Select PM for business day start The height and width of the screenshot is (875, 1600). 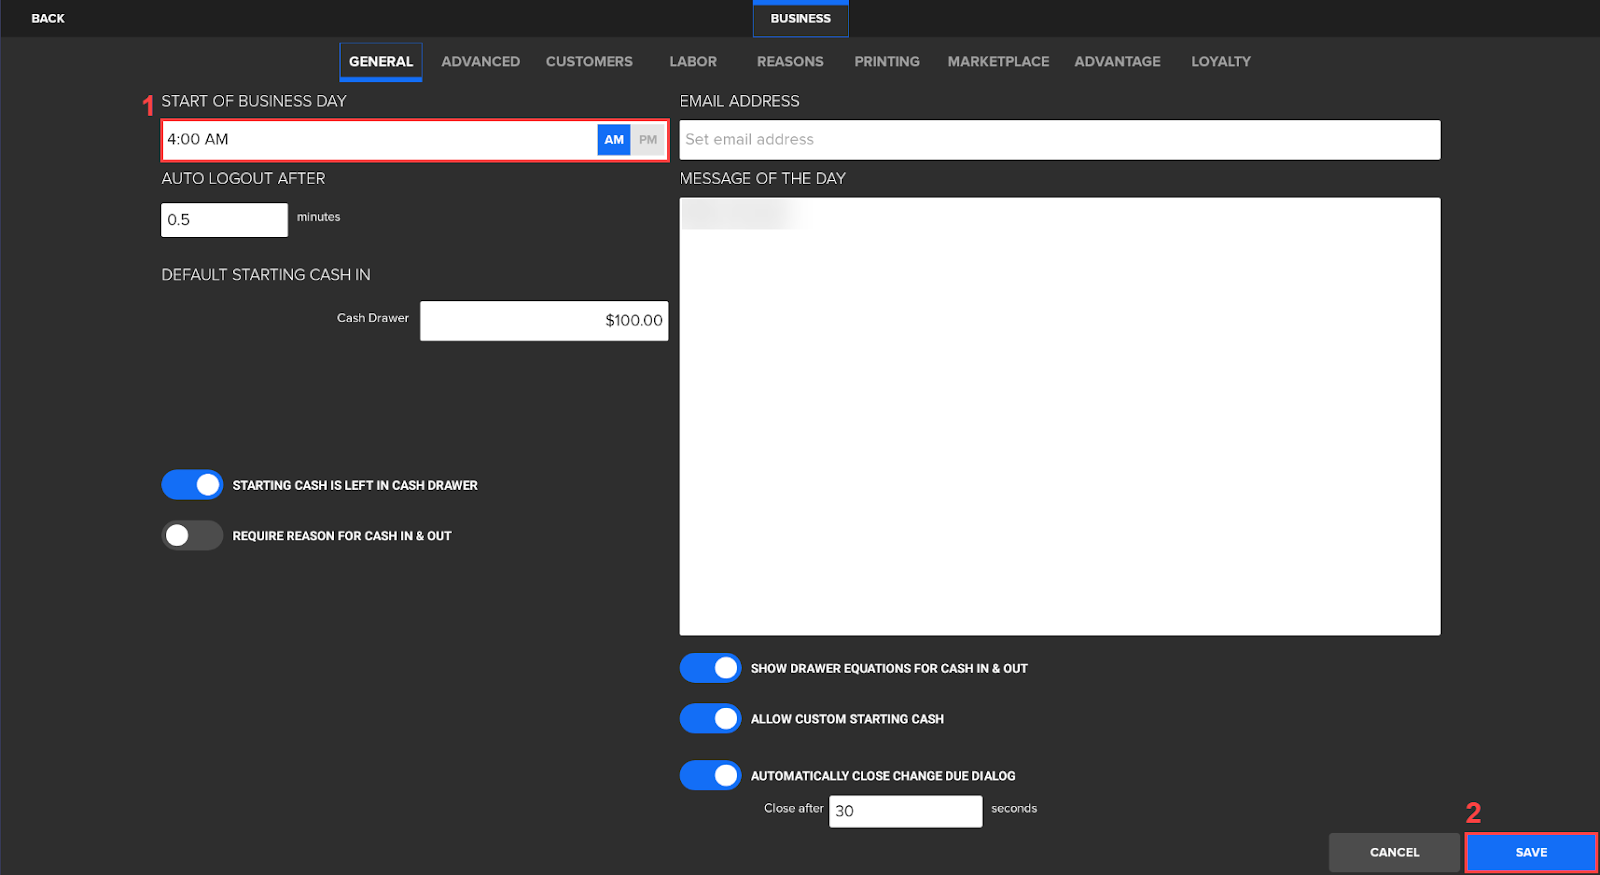(648, 140)
